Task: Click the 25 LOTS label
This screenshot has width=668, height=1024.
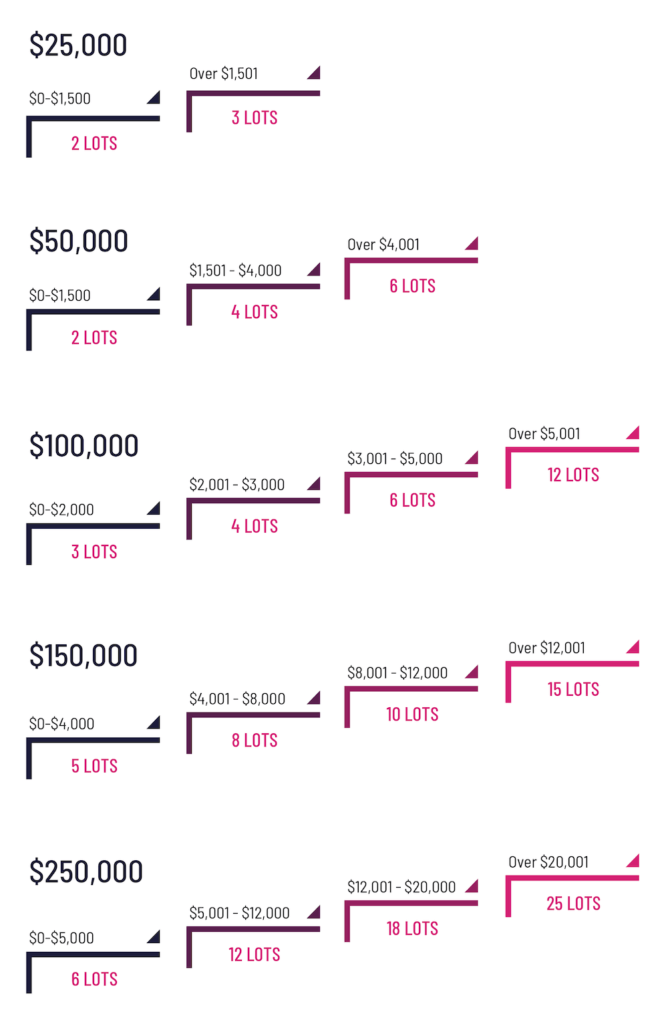Action: [x=573, y=903]
